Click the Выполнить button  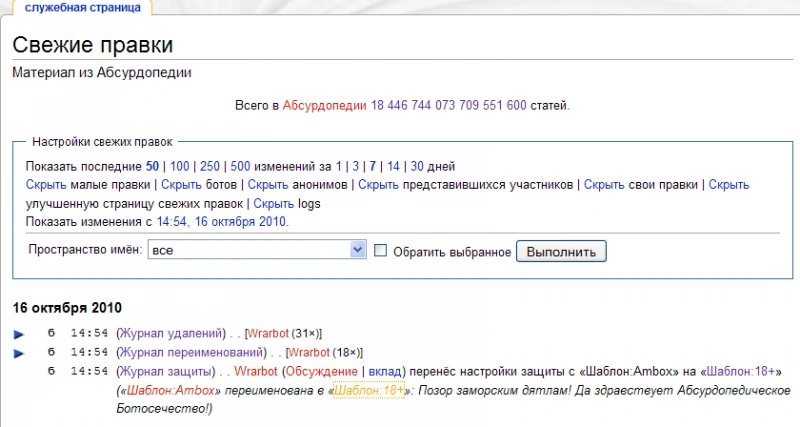click(561, 252)
